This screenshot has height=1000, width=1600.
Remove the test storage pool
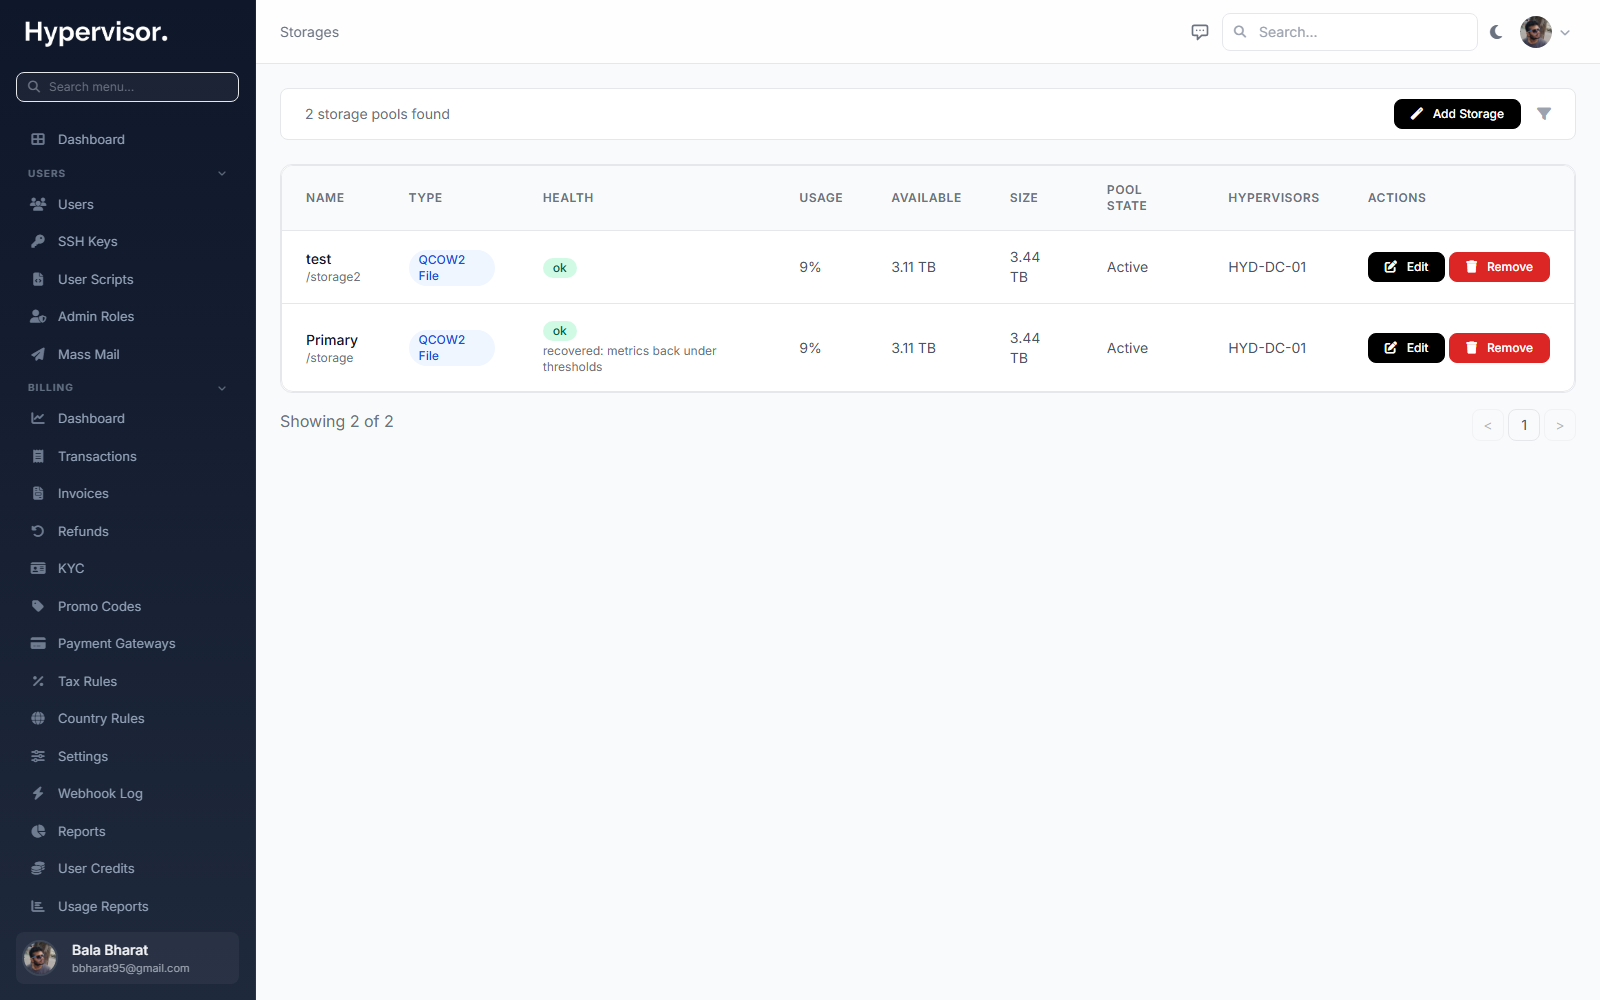(1499, 267)
